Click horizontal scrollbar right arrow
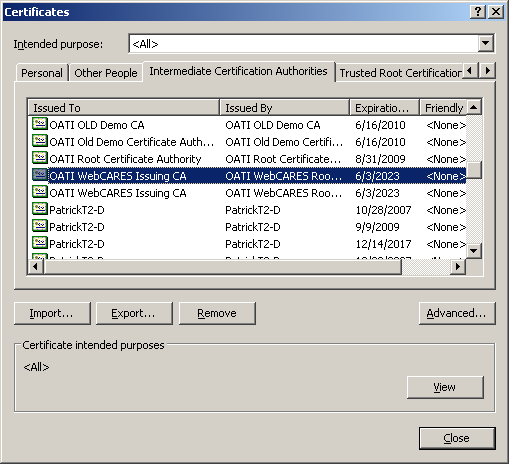 click(x=458, y=267)
